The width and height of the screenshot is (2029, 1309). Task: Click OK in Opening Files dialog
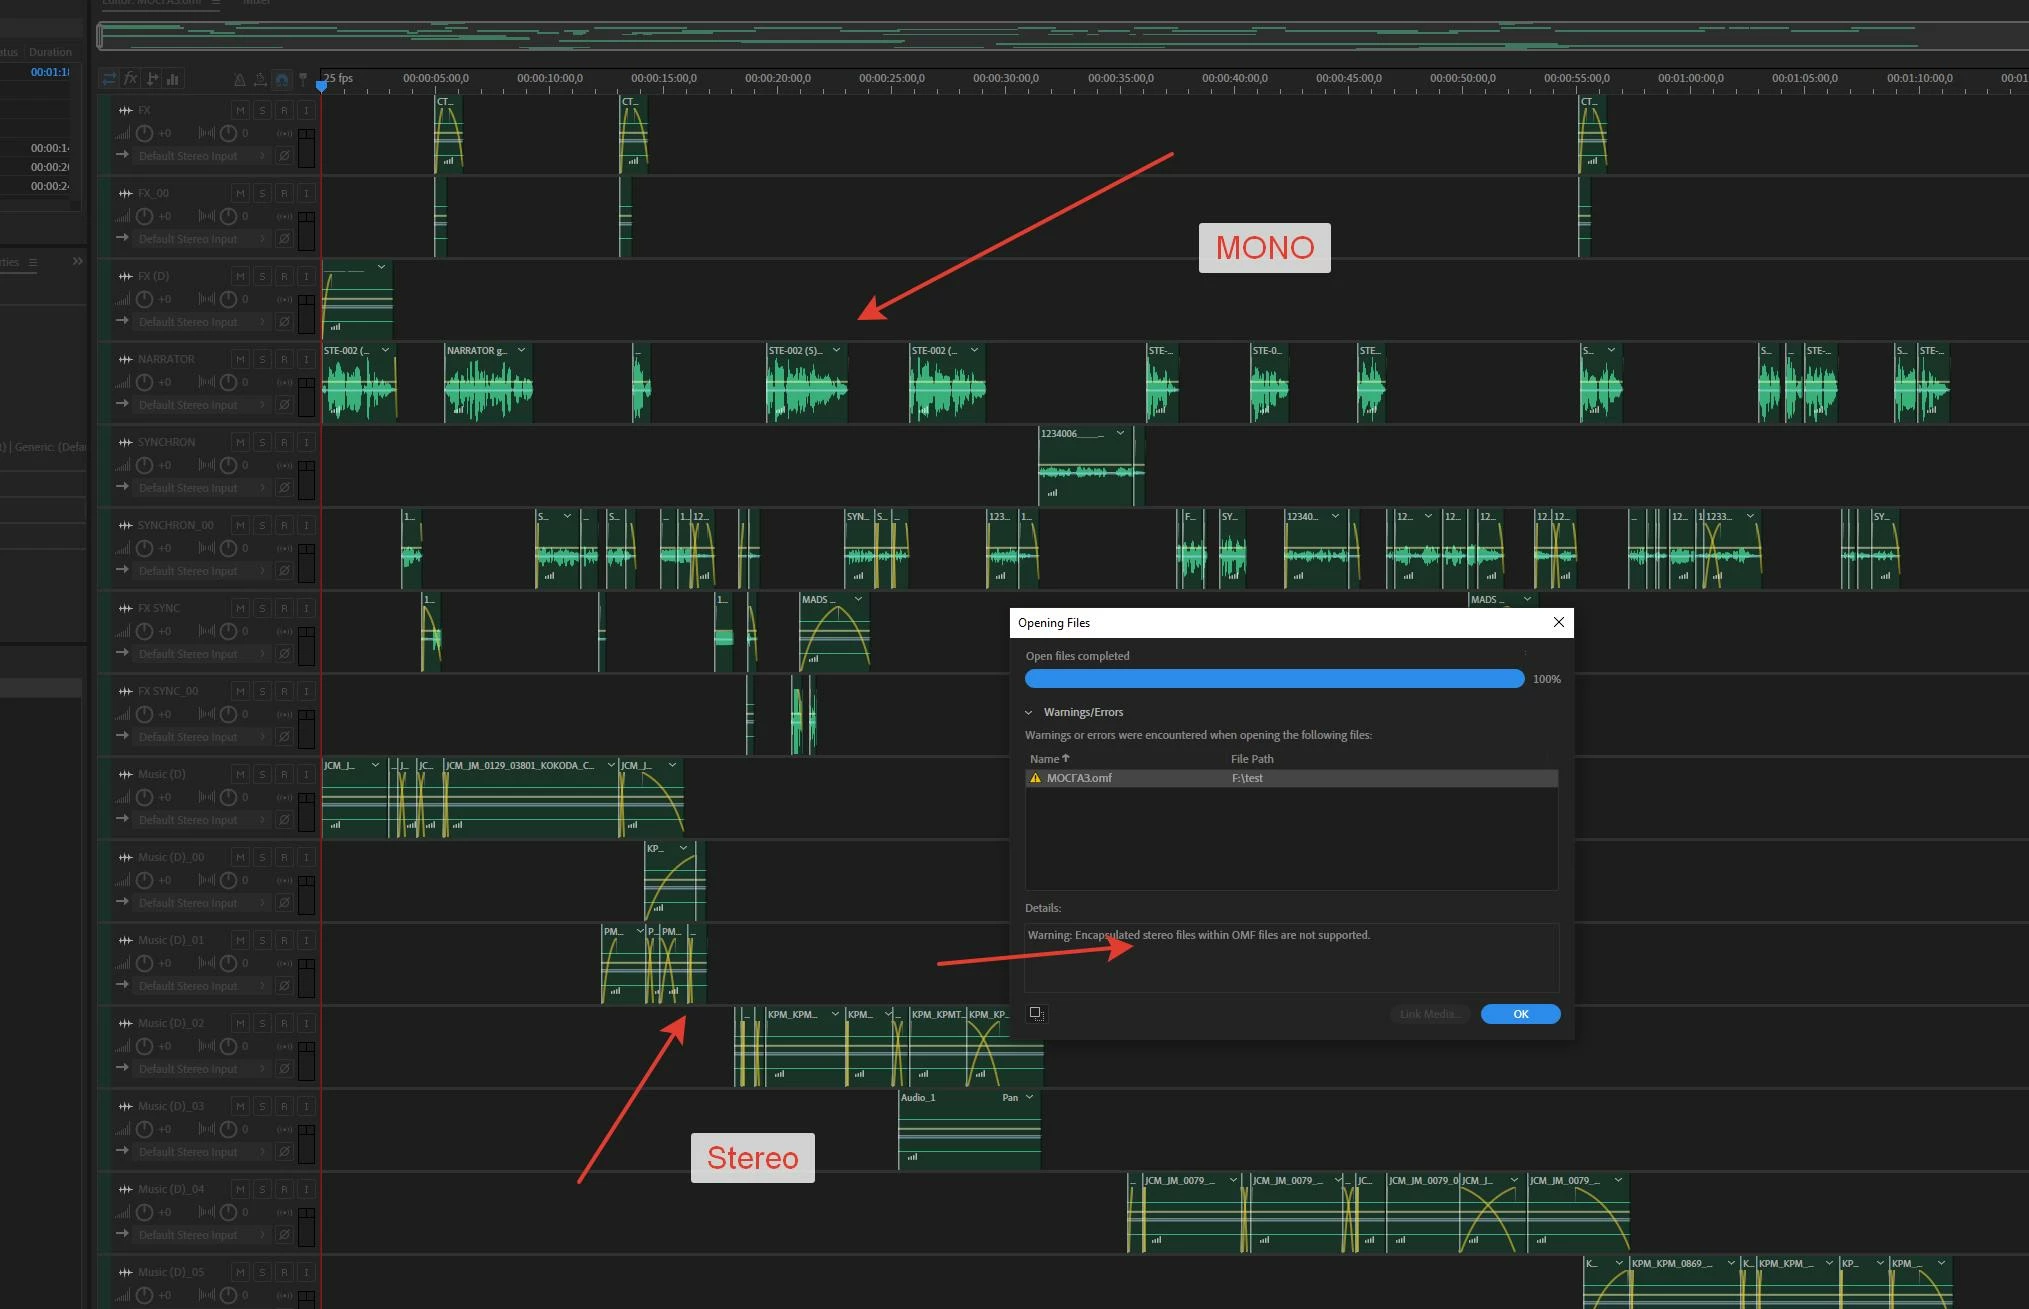(1519, 1014)
